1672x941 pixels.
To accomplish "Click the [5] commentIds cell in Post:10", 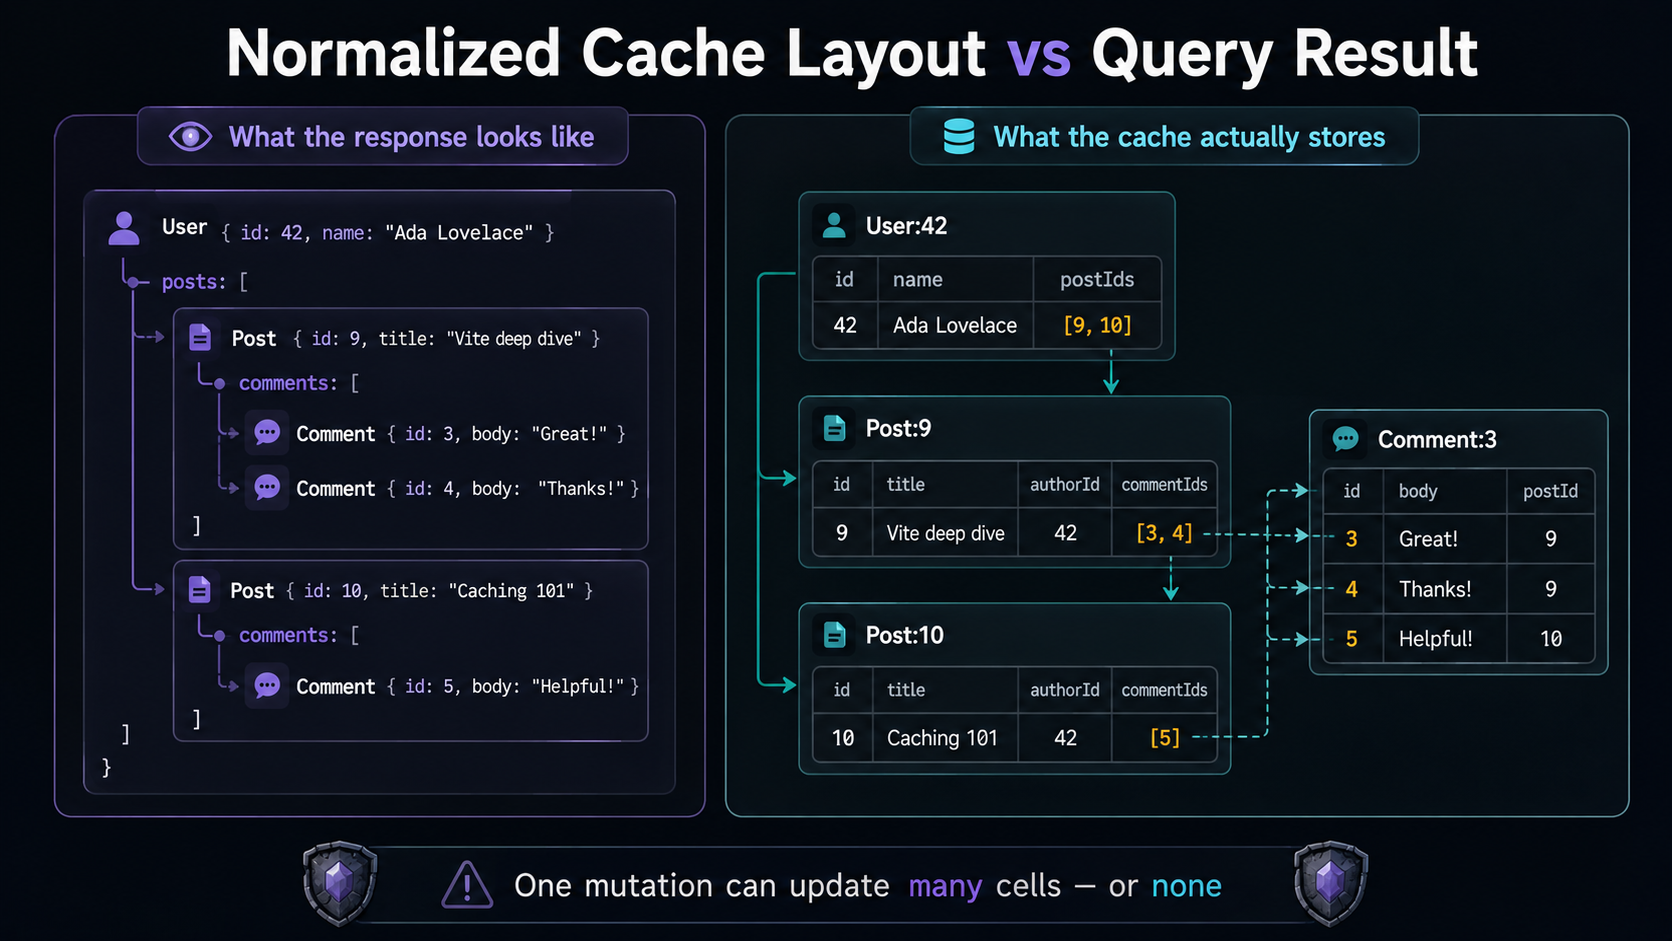I will [x=1164, y=737].
